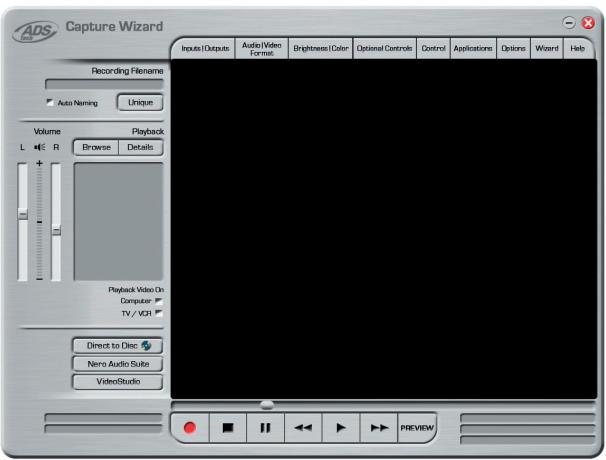Pause the video with the pause button
The image size is (606, 460).
coord(266,428)
